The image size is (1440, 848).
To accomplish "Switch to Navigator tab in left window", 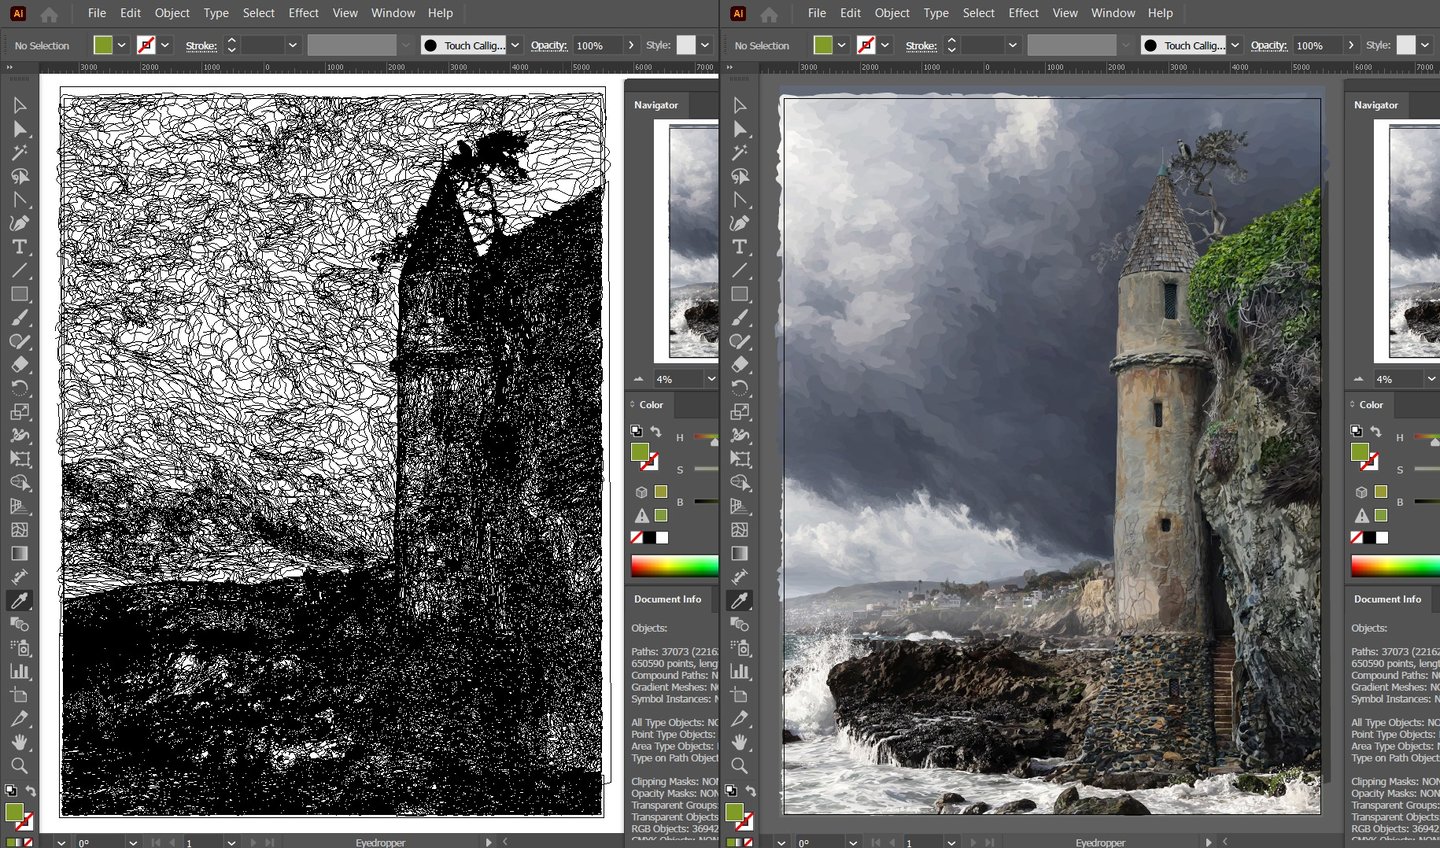I will (656, 105).
